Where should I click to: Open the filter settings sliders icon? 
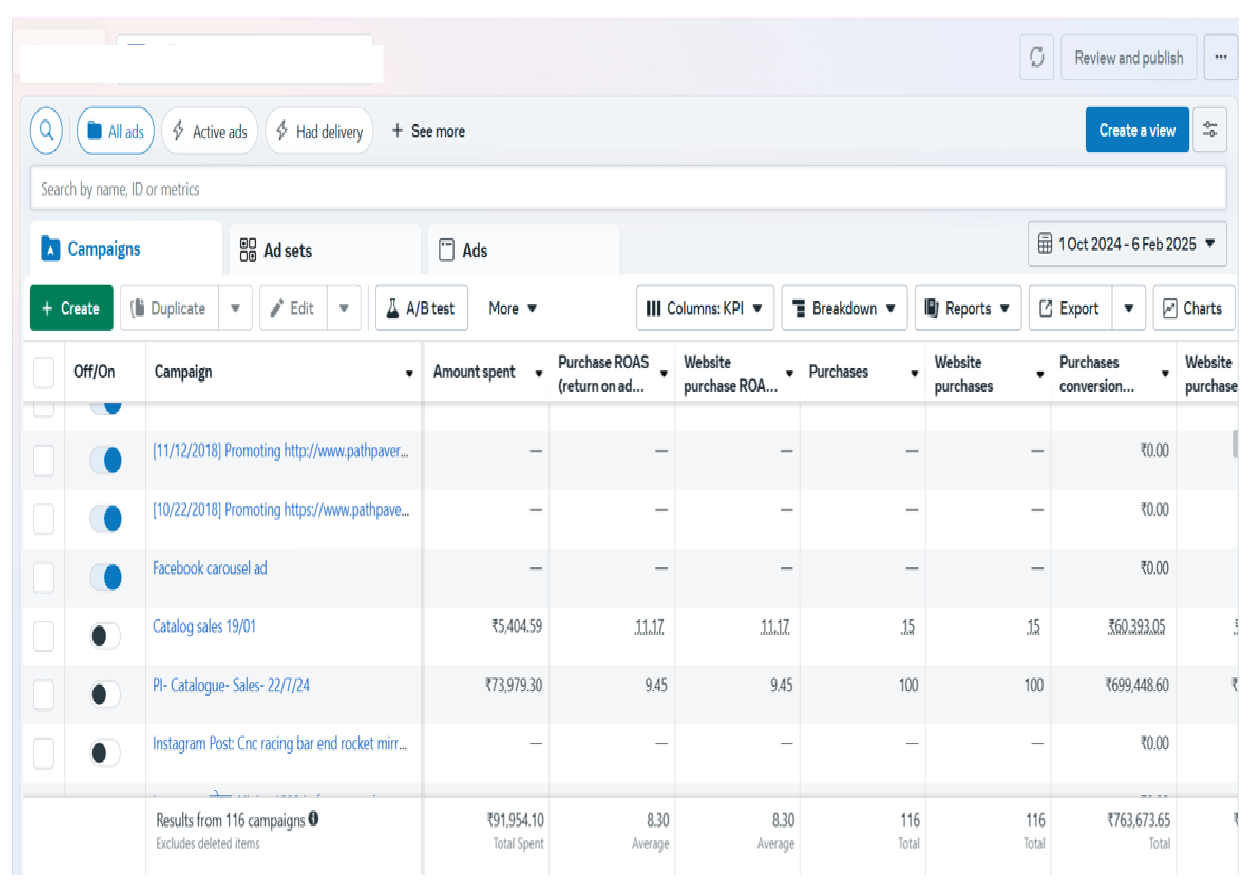(x=1211, y=130)
